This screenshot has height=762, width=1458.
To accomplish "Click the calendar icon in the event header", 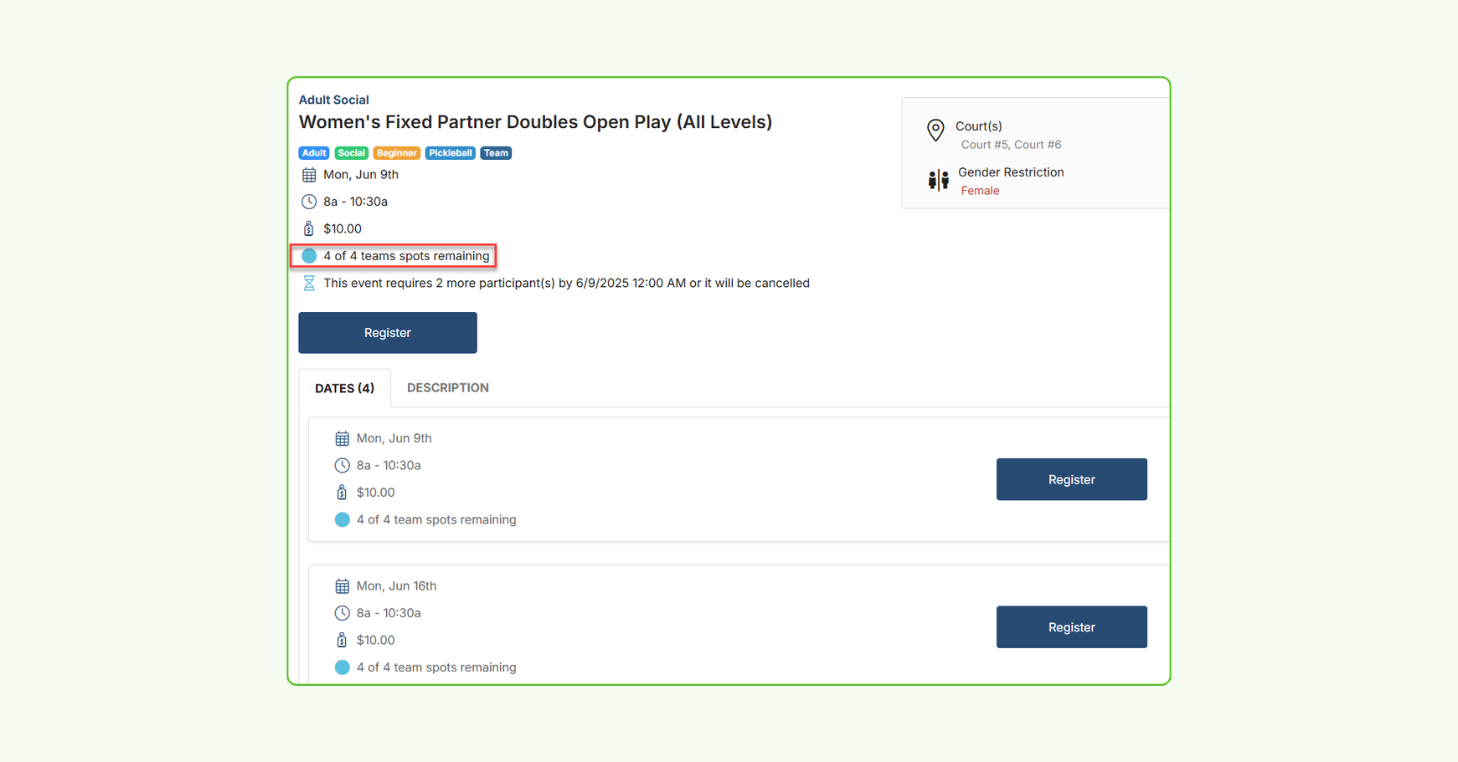I will (309, 175).
